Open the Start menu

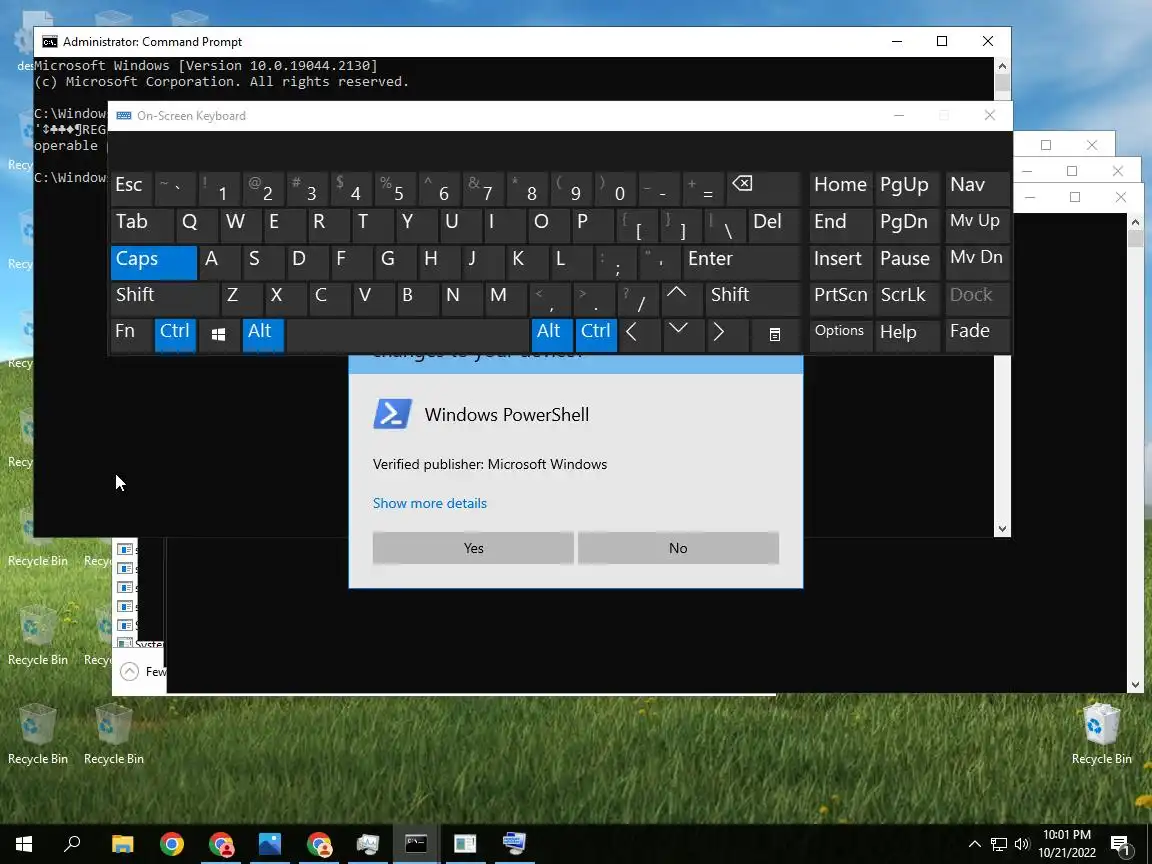click(x=24, y=843)
